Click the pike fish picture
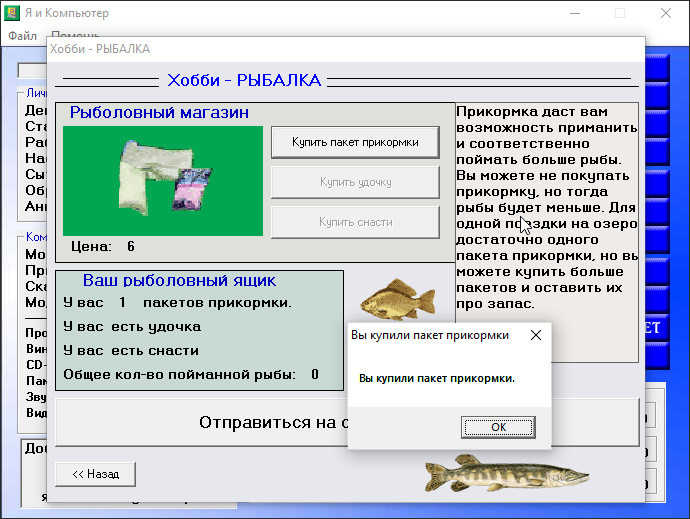 pos(506,474)
